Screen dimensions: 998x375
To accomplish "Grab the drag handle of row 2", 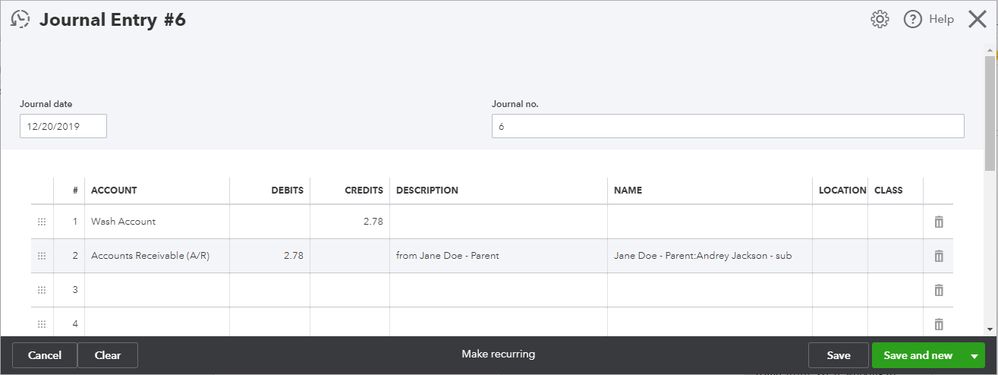I will pyautogui.click(x=42, y=256).
